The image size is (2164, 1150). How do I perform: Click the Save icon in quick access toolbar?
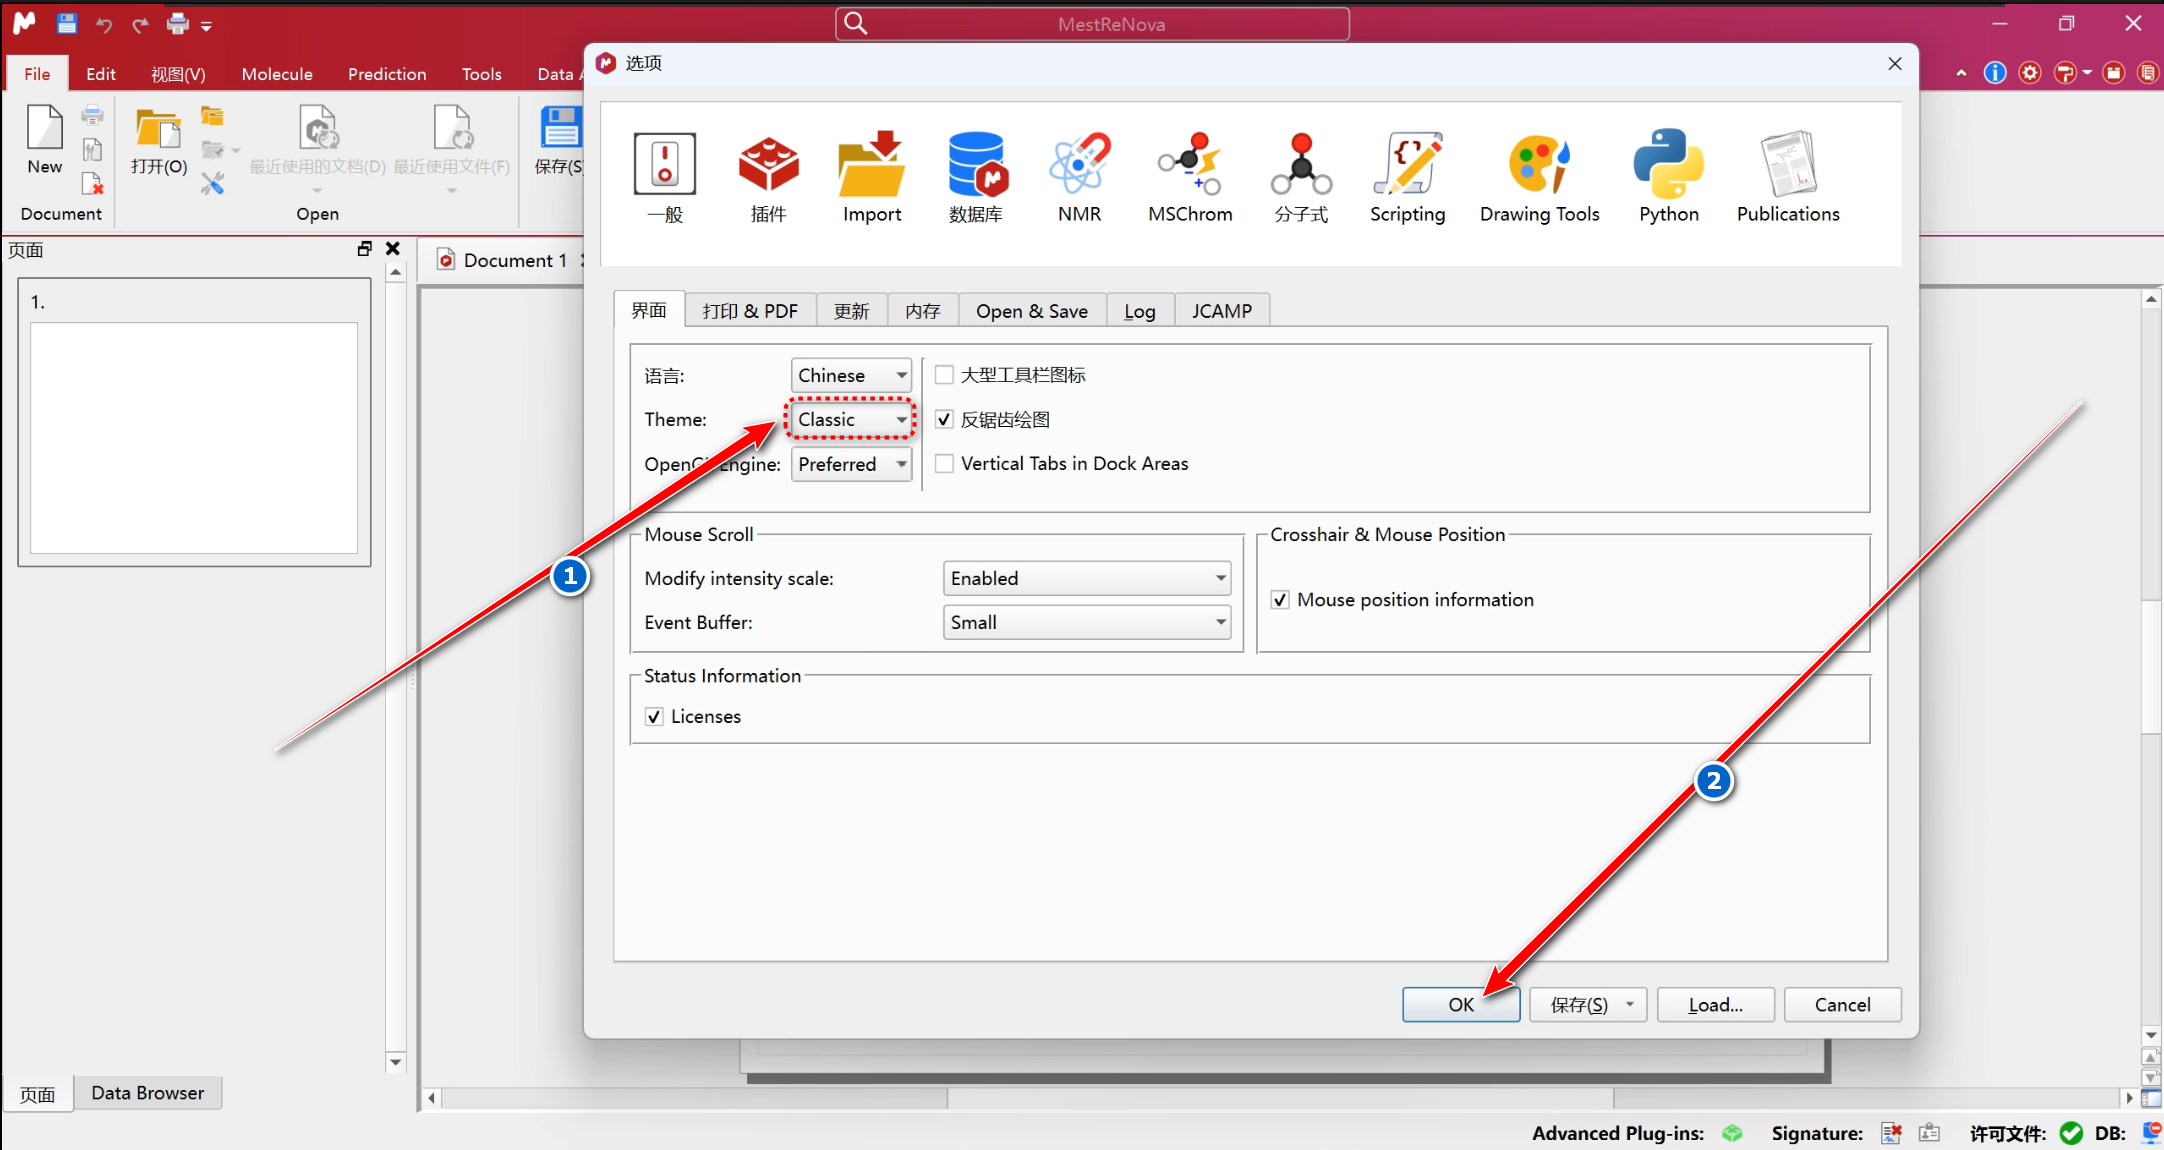[x=66, y=23]
